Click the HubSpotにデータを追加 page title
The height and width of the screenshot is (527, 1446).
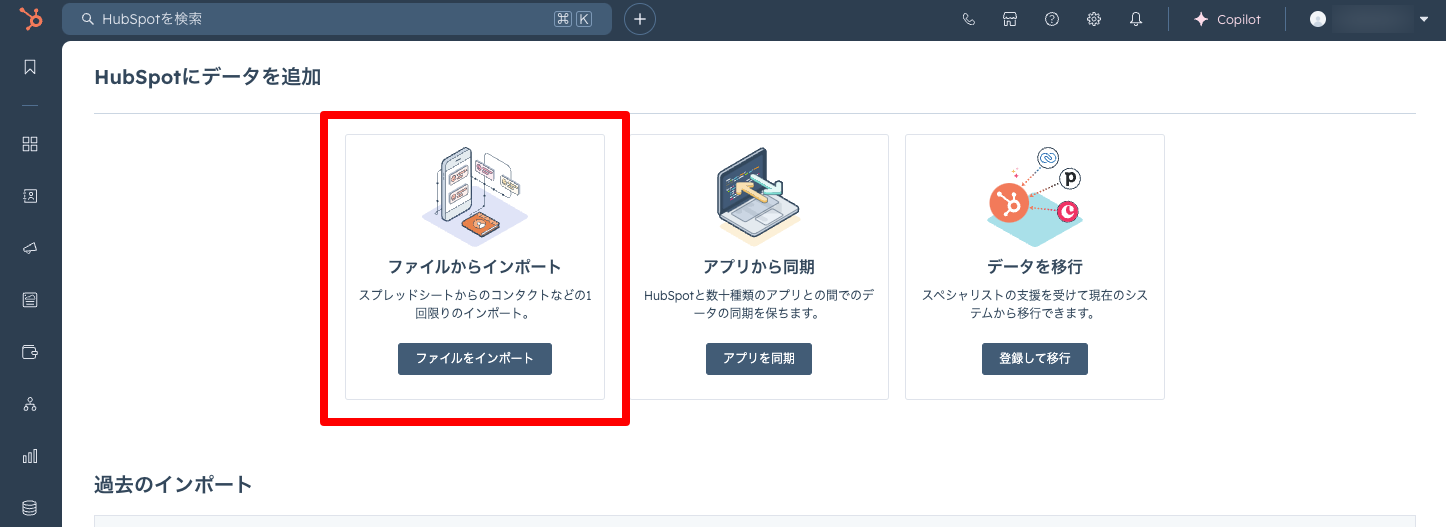tap(207, 77)
